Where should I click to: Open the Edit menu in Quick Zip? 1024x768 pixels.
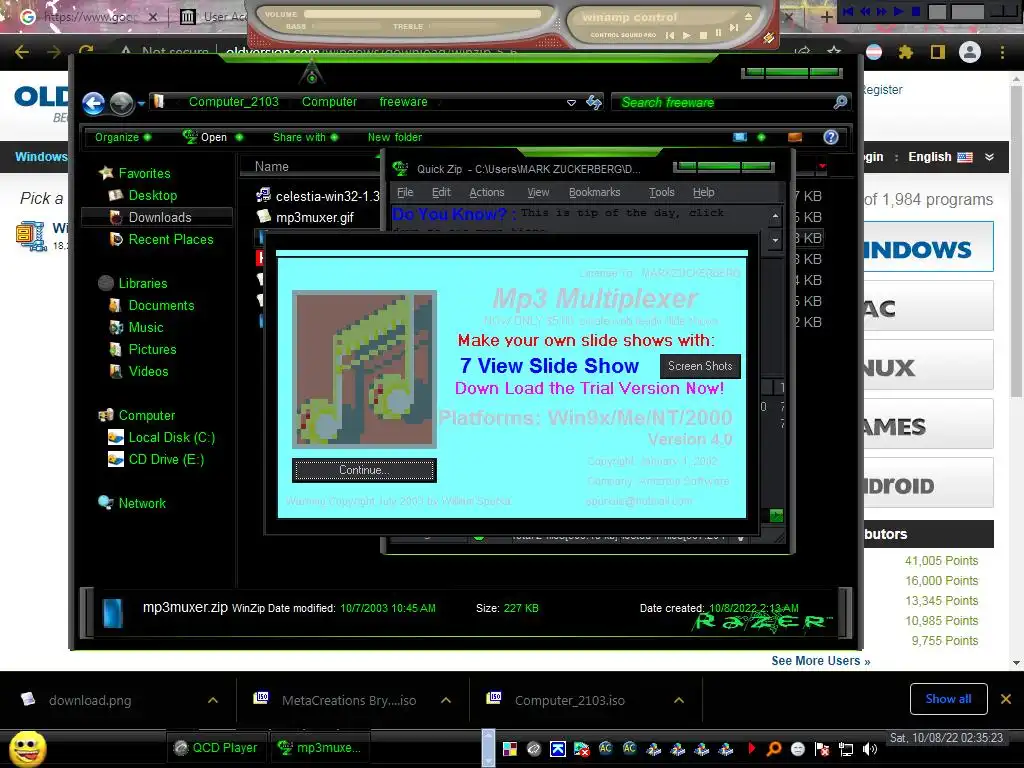441,192
